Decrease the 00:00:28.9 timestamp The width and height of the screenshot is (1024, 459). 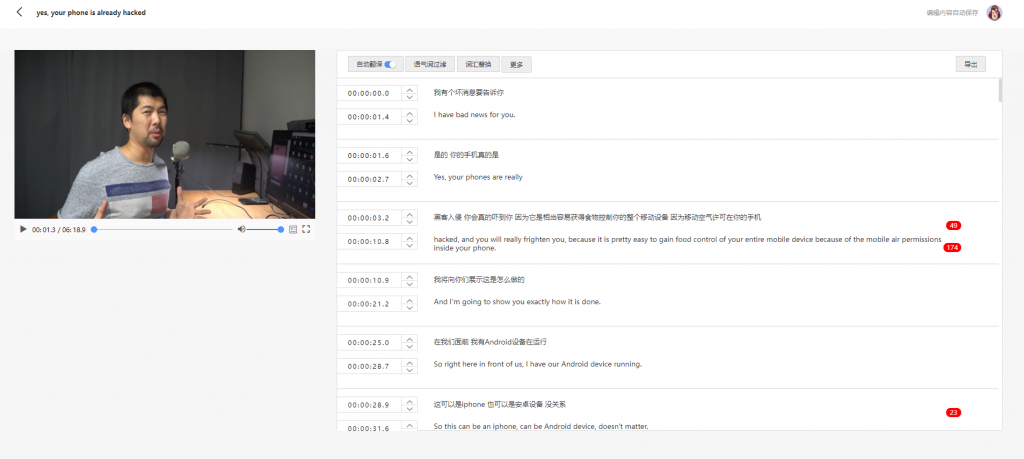[x=409, y=409]
